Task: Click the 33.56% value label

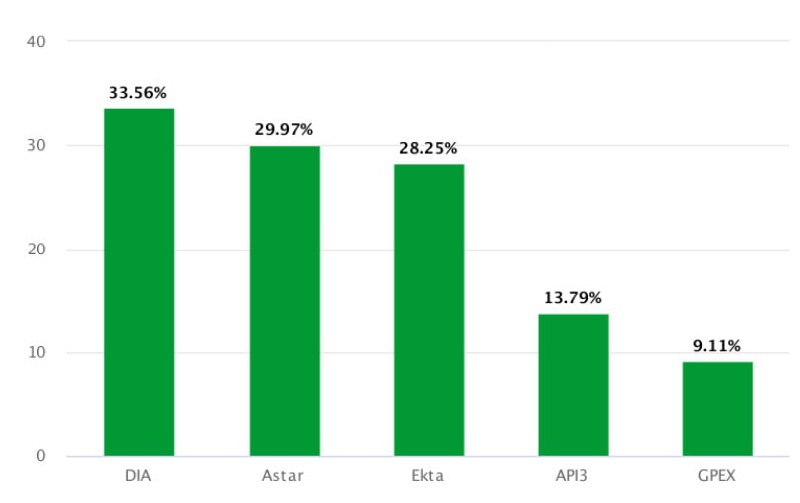Action: 139,93
